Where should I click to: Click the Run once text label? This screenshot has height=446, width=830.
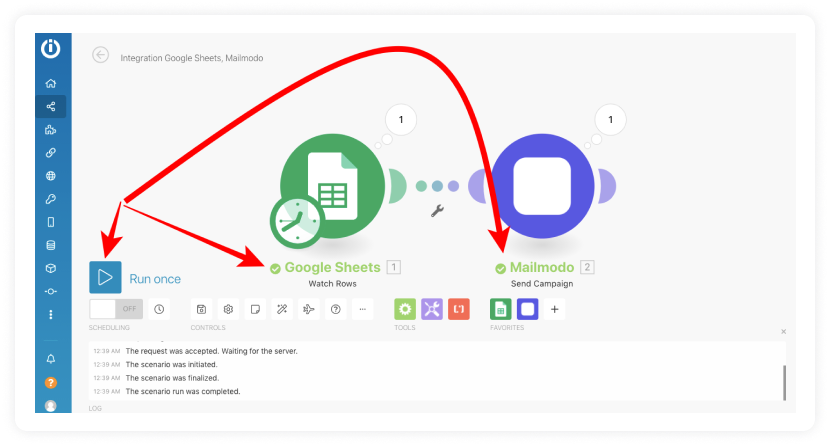pos(155,279)
